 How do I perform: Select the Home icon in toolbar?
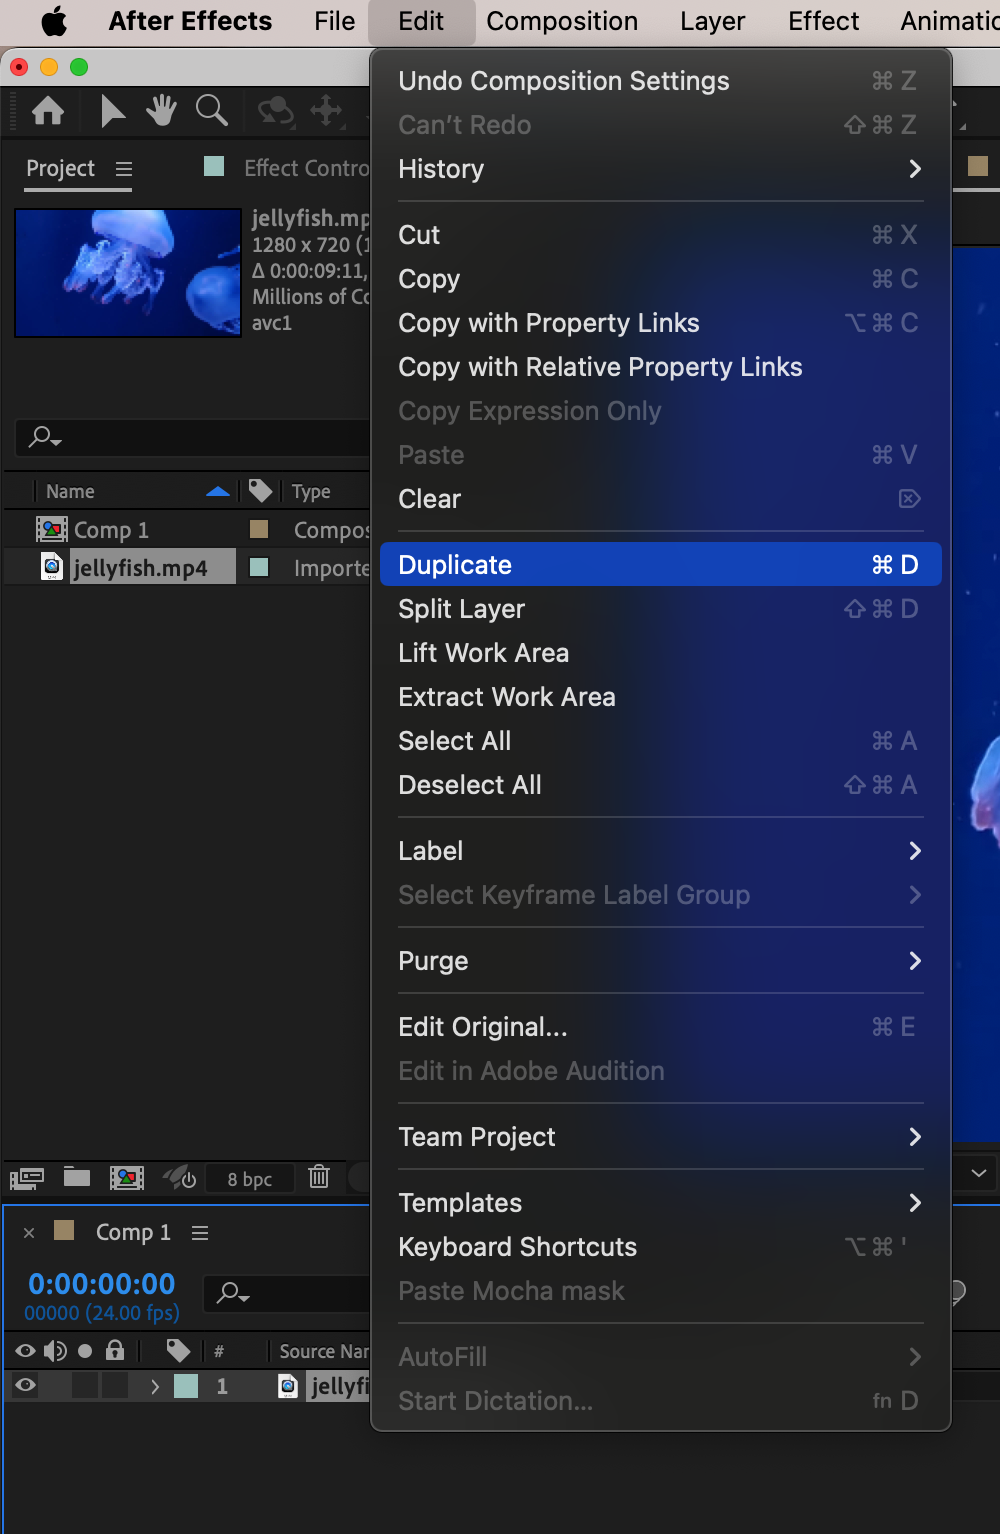click(48, 110)
